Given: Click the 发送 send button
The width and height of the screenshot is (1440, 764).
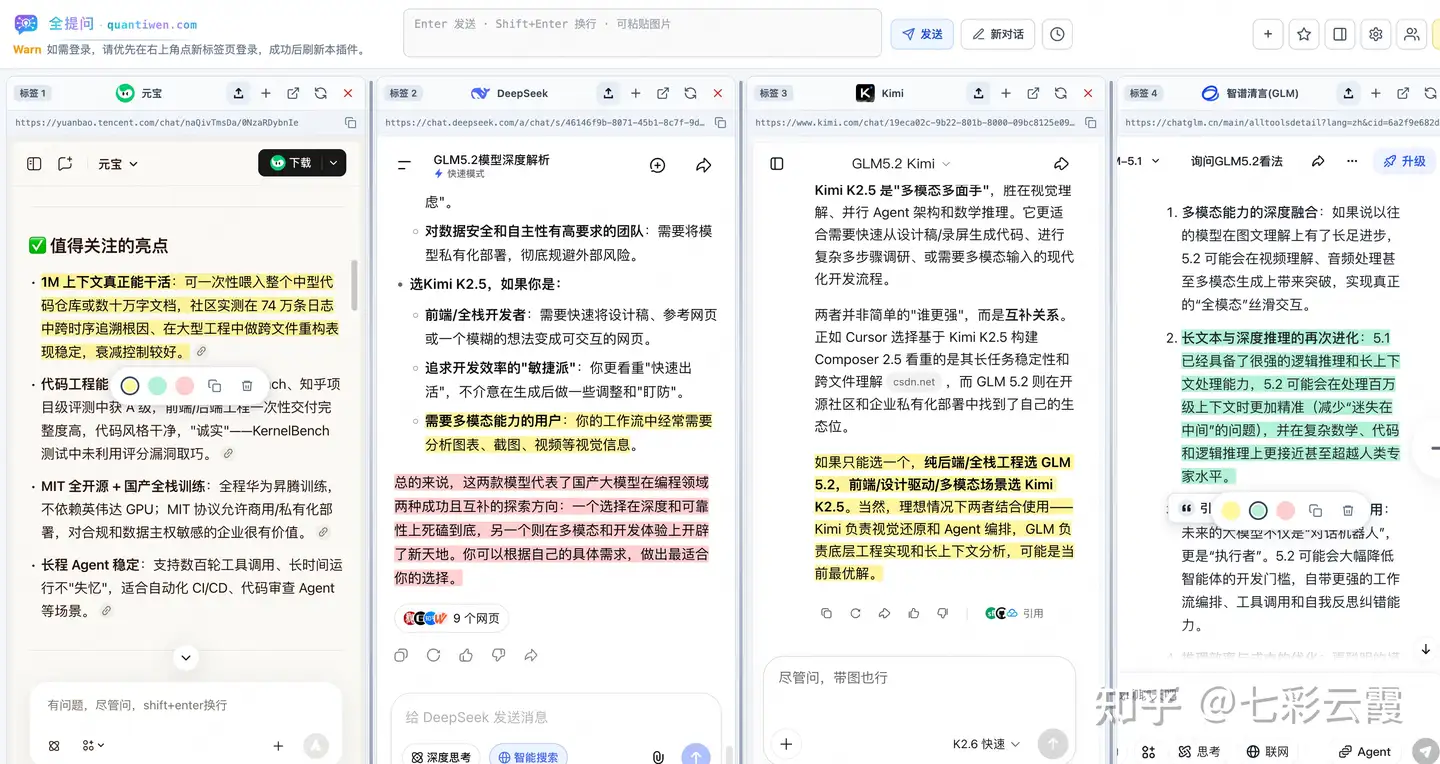Looking at the screenshot, I should [x=922, y=34].
